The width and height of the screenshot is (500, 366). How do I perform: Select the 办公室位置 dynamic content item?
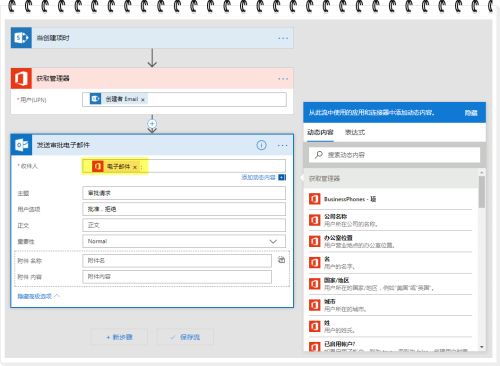[x=391, y=241]
